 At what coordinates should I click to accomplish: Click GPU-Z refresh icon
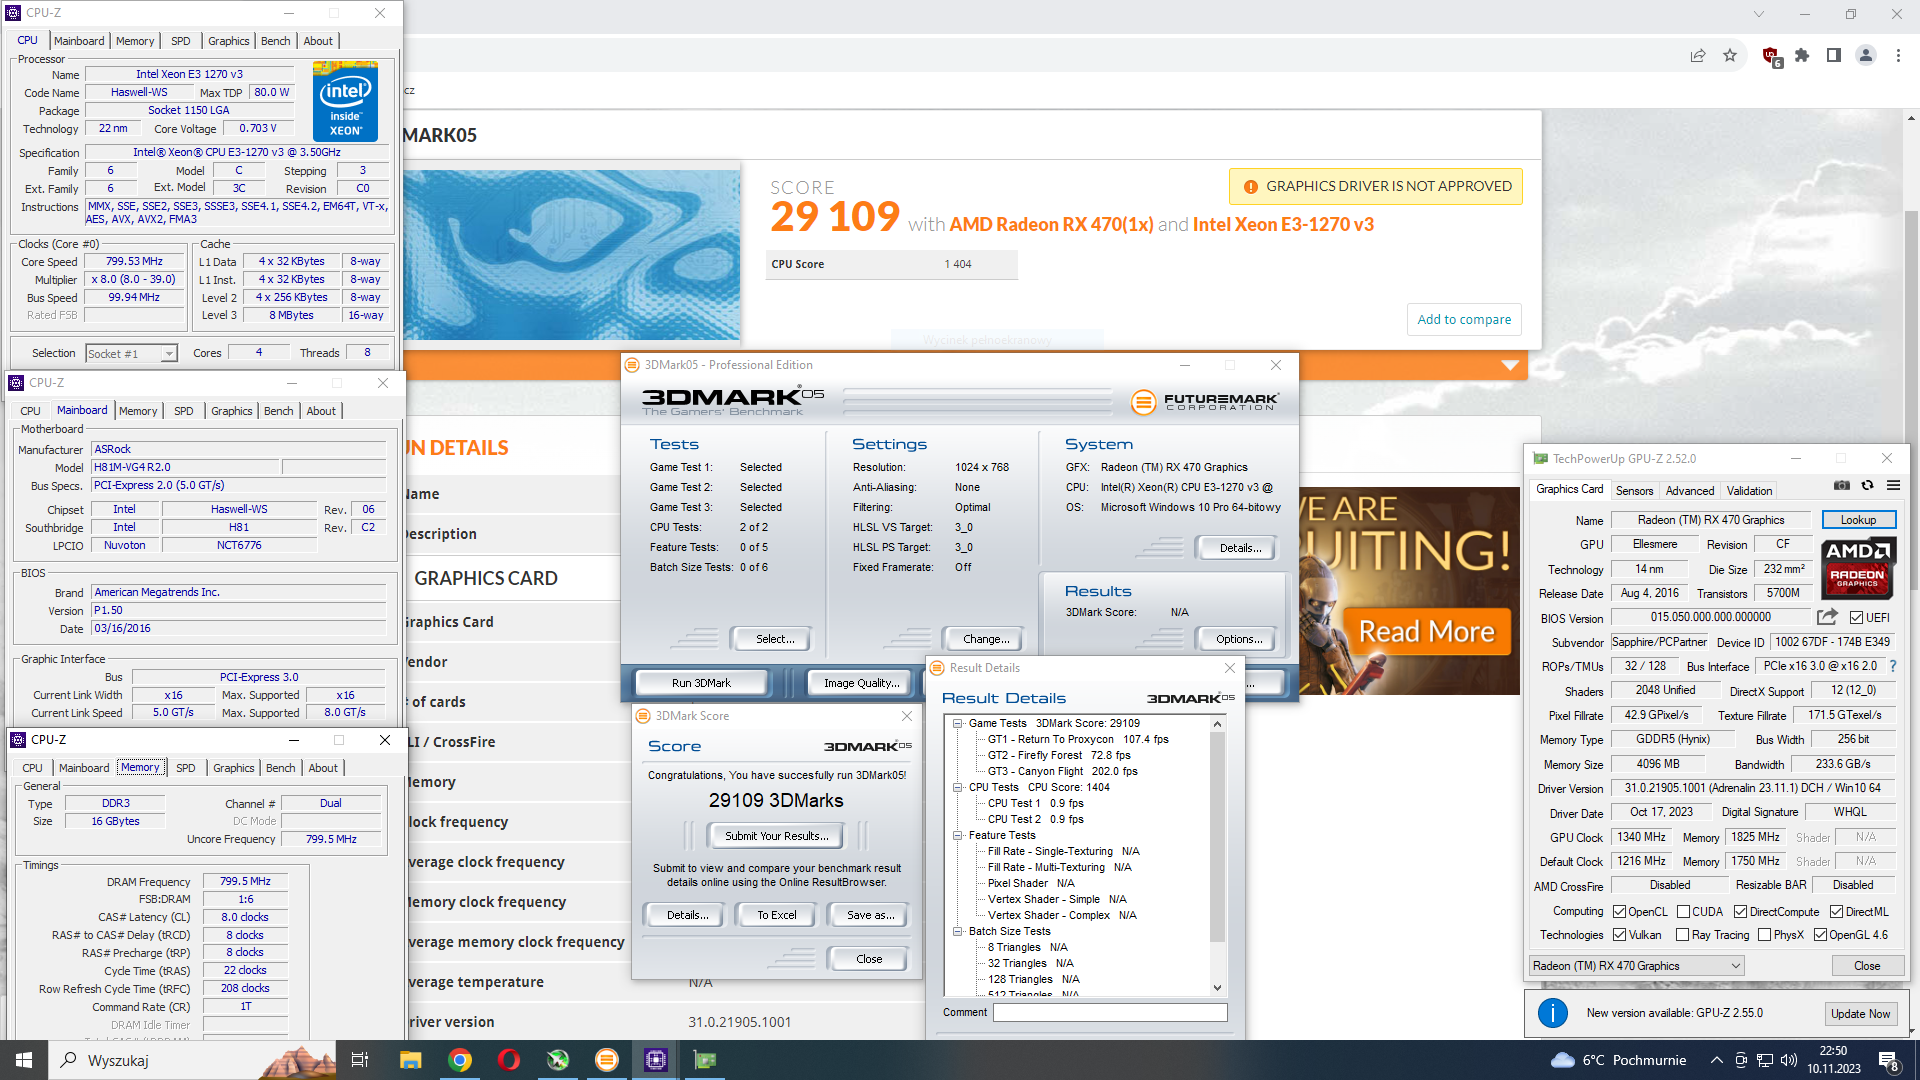coord(1867,486)
